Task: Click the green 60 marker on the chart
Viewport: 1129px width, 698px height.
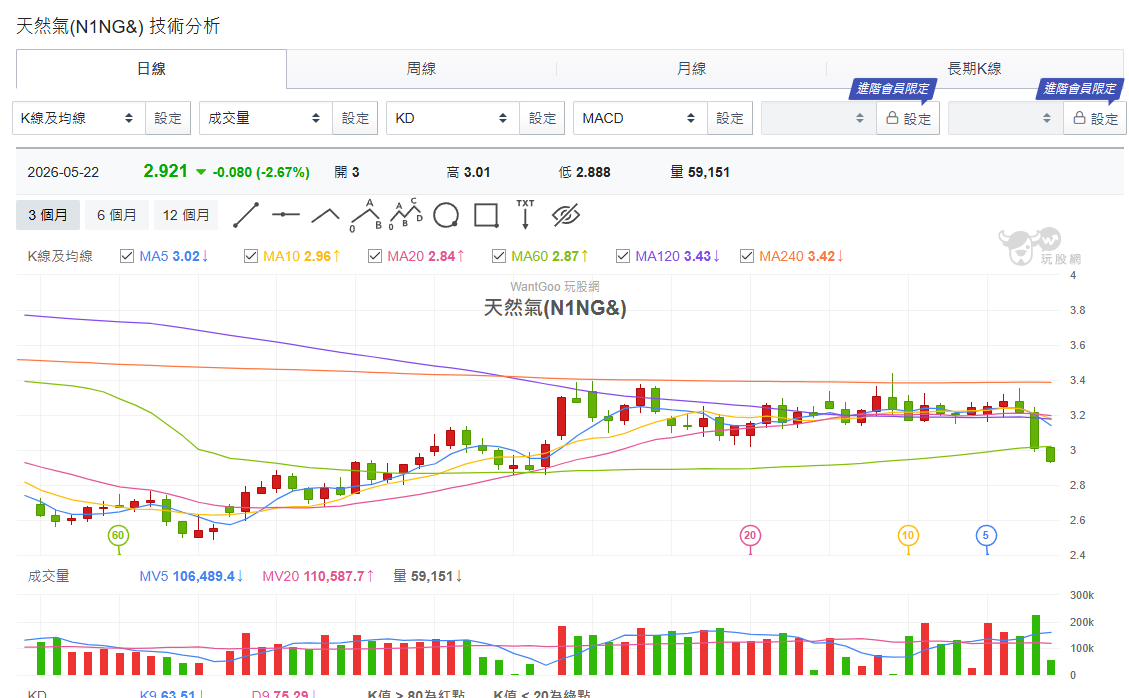Action: coord(118,535)
